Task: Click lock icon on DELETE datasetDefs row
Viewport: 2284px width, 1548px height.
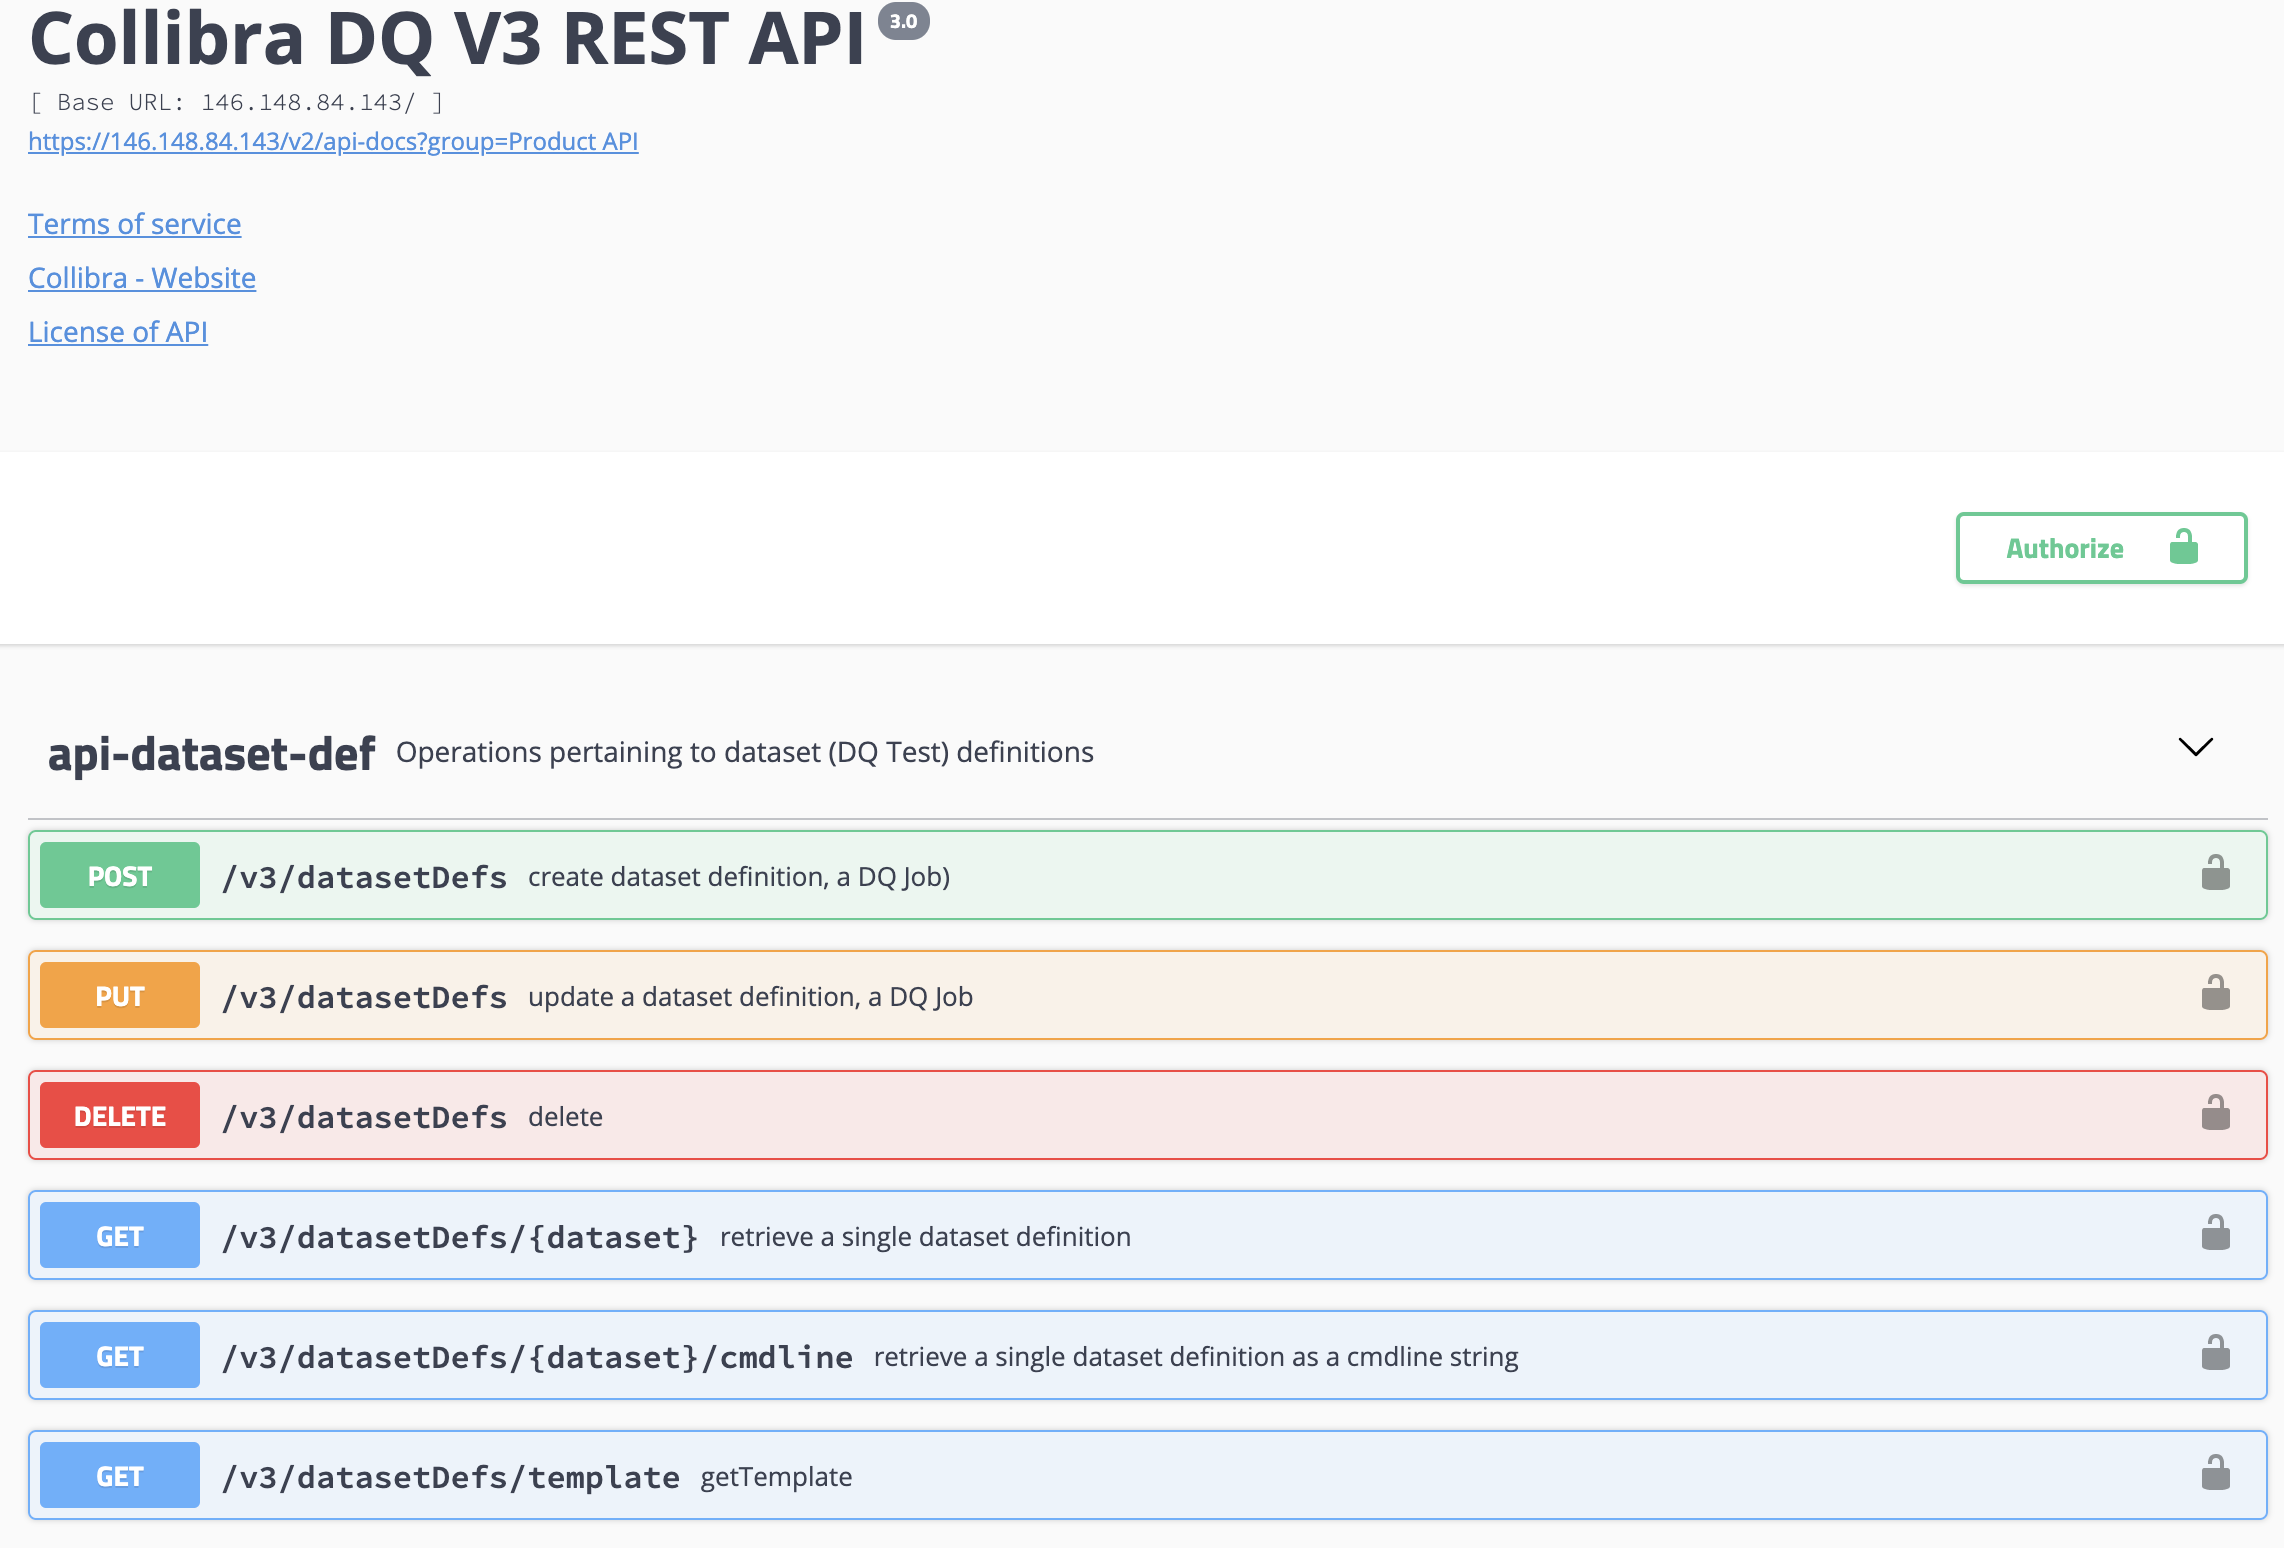Action: 2216,1113
